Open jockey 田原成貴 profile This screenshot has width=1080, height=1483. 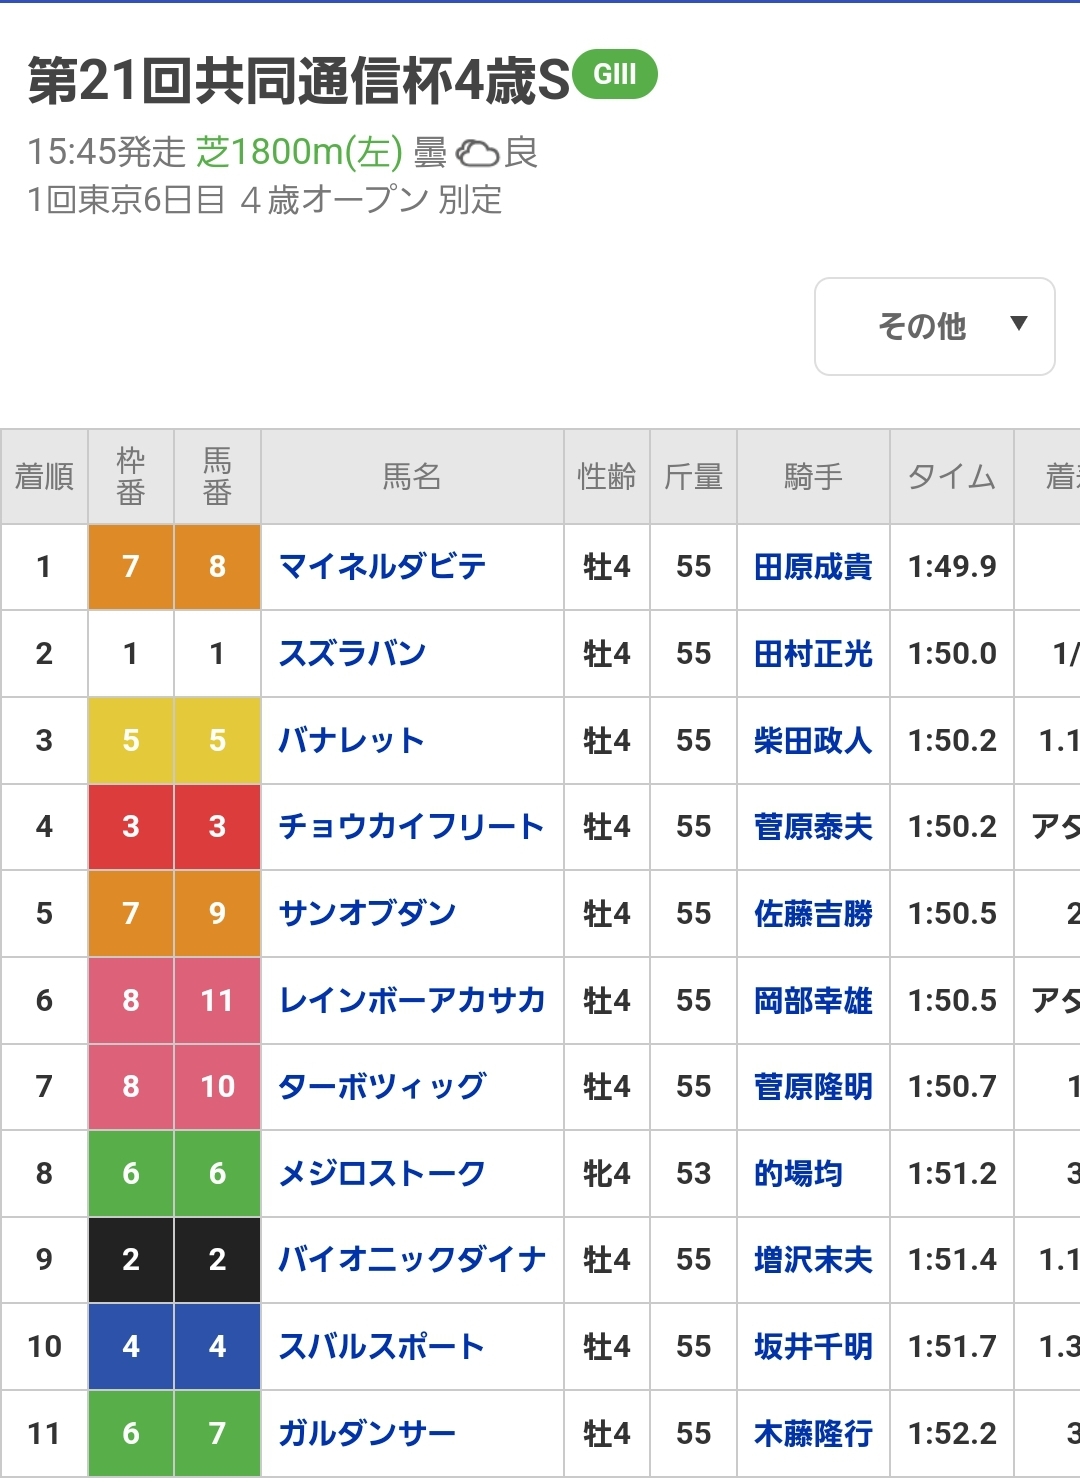click(813, 567)
